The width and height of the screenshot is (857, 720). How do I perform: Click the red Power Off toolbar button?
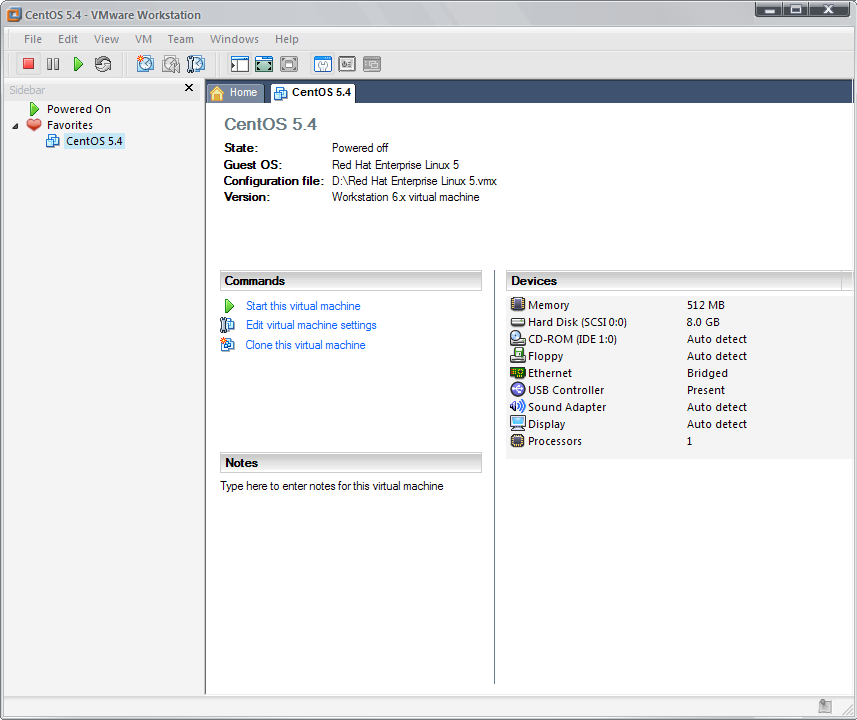[x=29, y=64]
